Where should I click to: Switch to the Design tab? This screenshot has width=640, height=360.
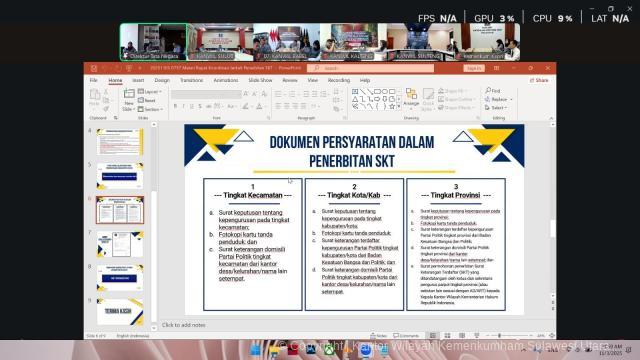(162, 80)
